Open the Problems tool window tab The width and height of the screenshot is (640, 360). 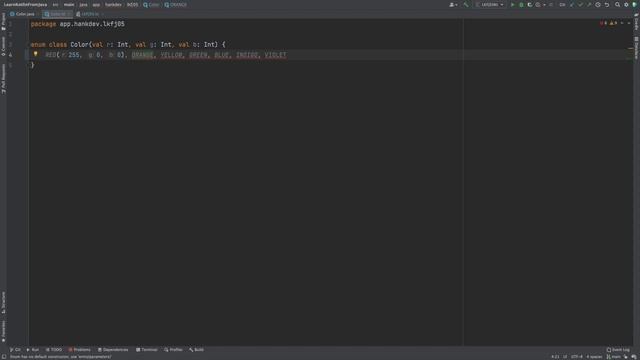(x=80, y=350)
